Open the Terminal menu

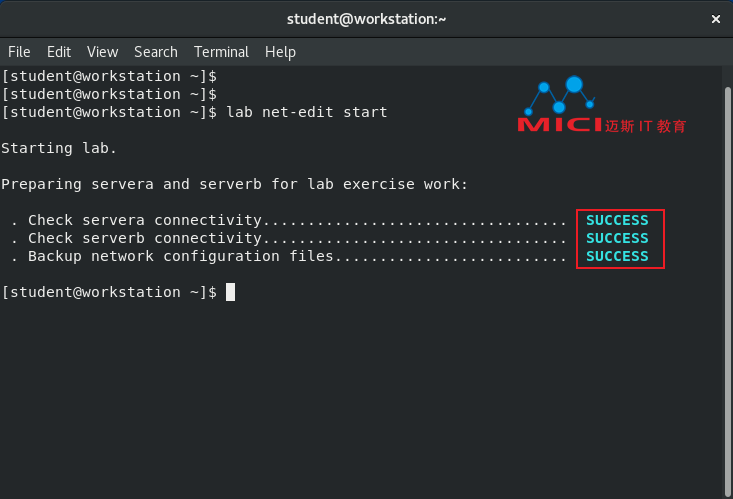pos(222,52)
